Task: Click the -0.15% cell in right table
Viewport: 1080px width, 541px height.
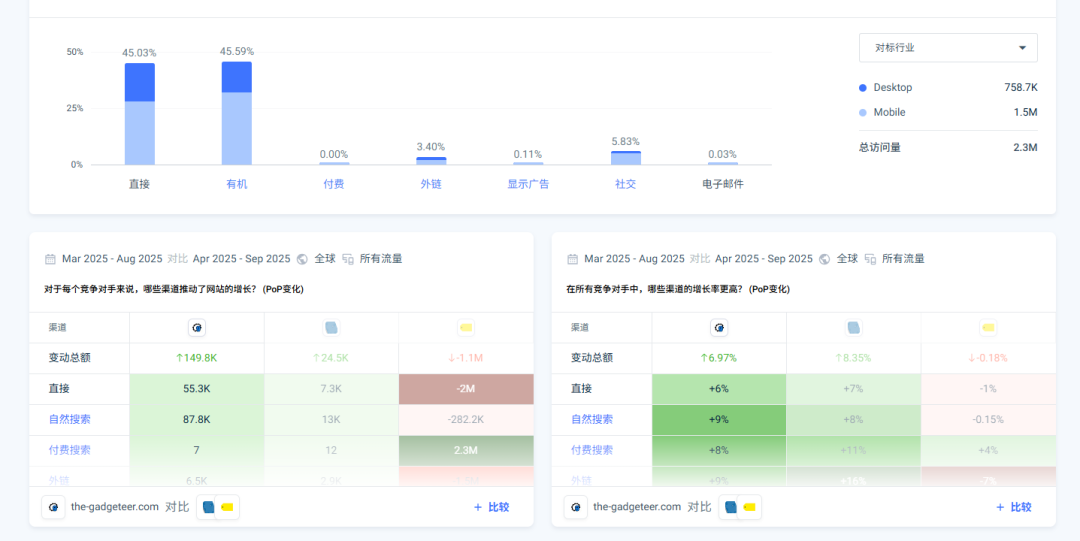Action: pyautogui.click(x=988, y=420)
